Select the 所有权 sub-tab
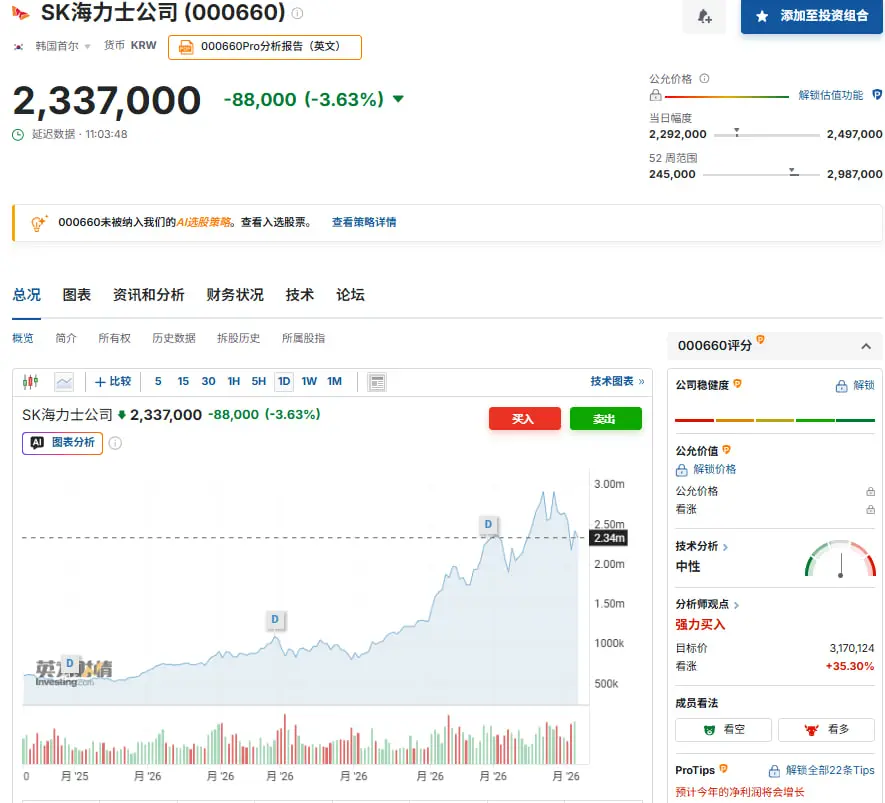Image resolution: width=885 pixels, height=803 pixels. (115, 338)
